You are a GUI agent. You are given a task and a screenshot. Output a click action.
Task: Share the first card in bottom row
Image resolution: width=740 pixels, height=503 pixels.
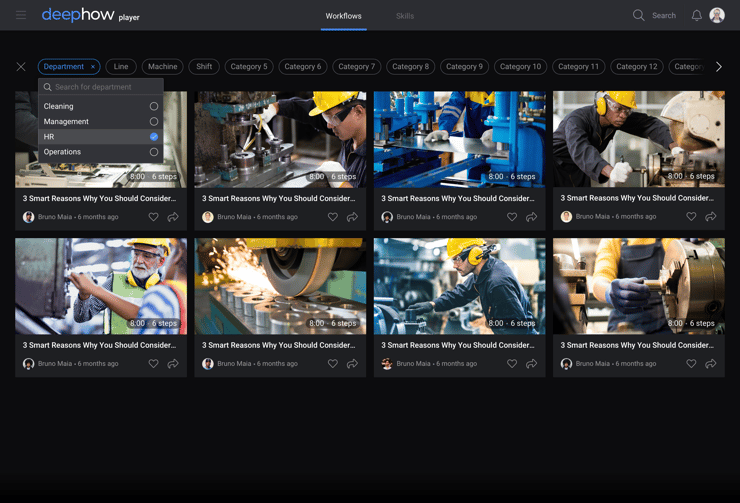[173, 364]
